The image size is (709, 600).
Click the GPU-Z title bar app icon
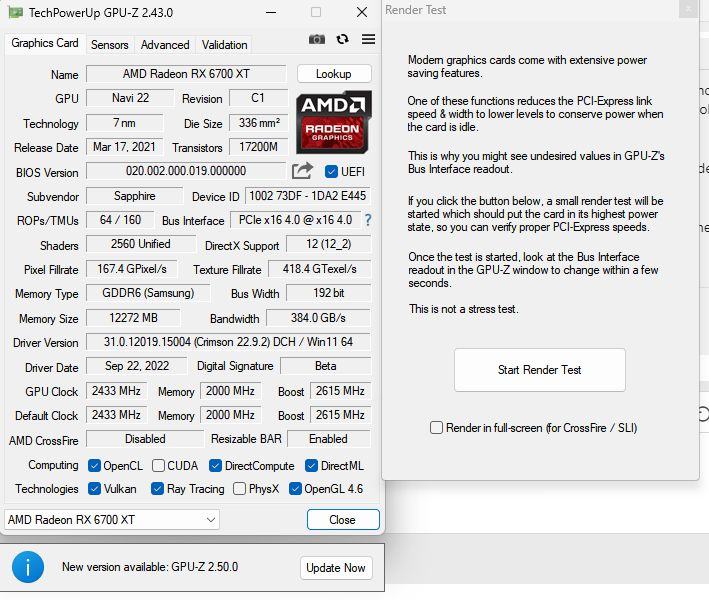pos(16,12)
